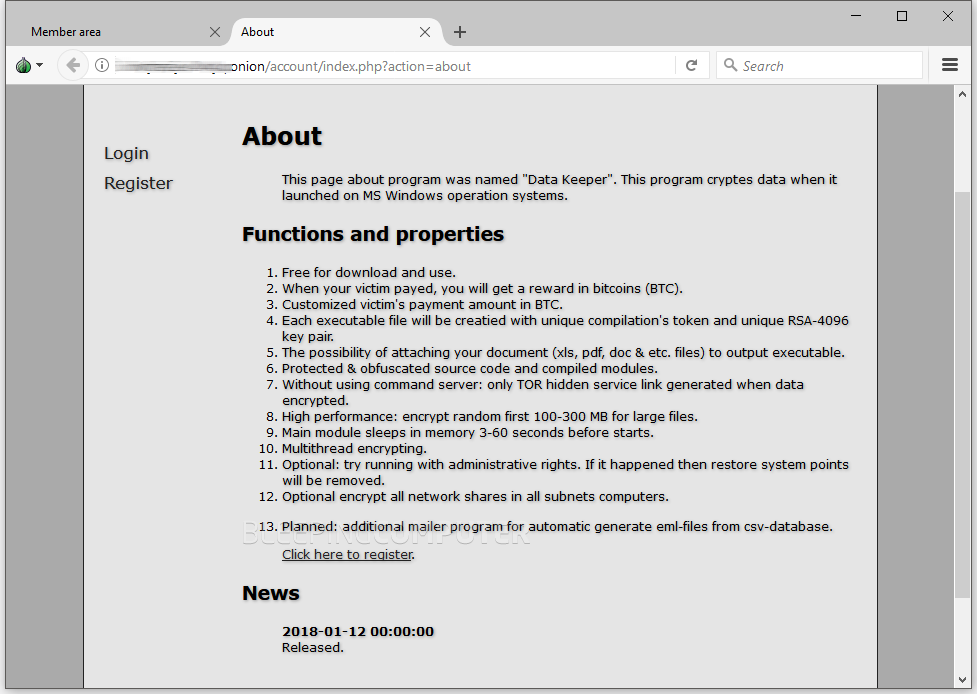Click 'Free for download and use.' item
This screenshot has height=694, width=977.
pos(369,272)
